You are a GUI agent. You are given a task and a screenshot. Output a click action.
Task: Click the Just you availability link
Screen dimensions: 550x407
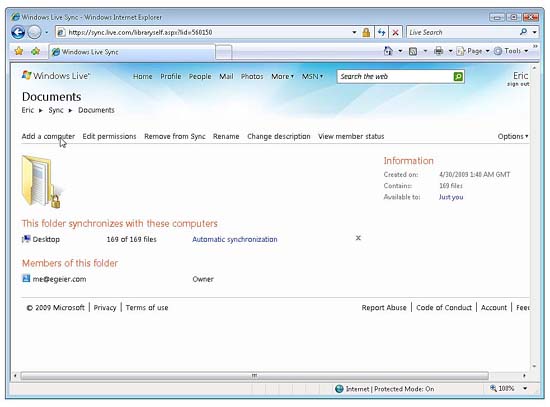point(451,197)
